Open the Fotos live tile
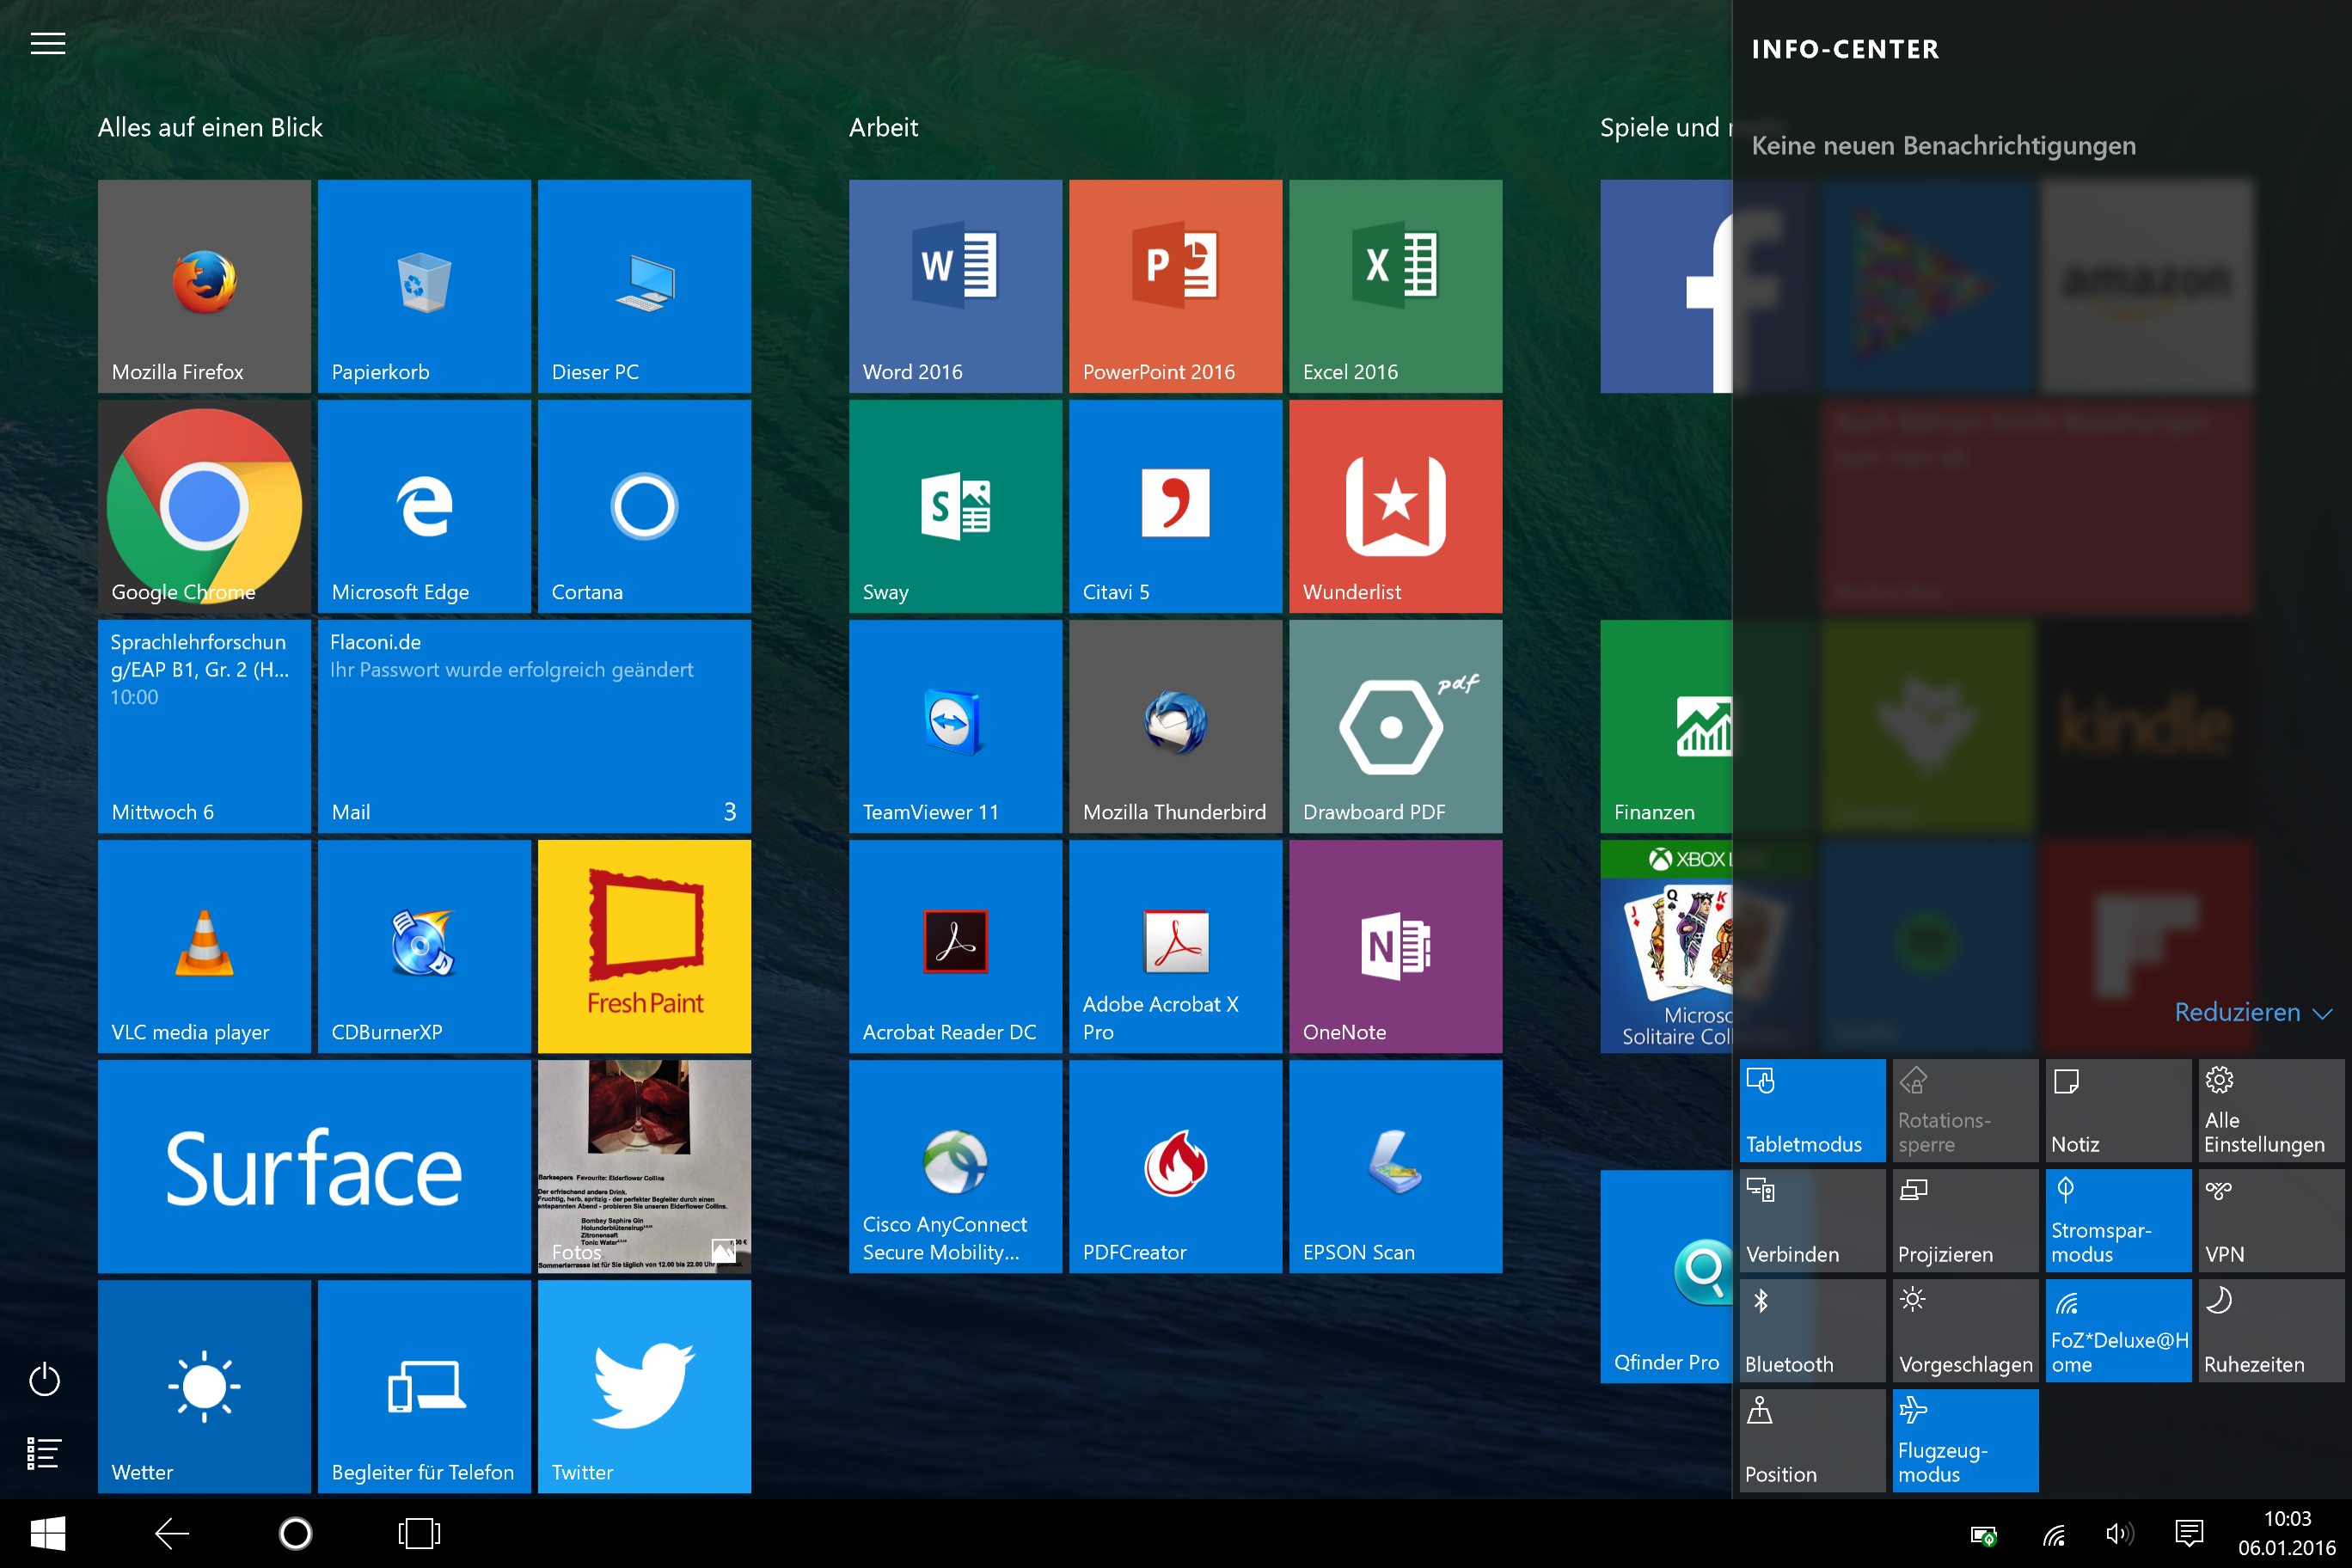 (644, 1166)
